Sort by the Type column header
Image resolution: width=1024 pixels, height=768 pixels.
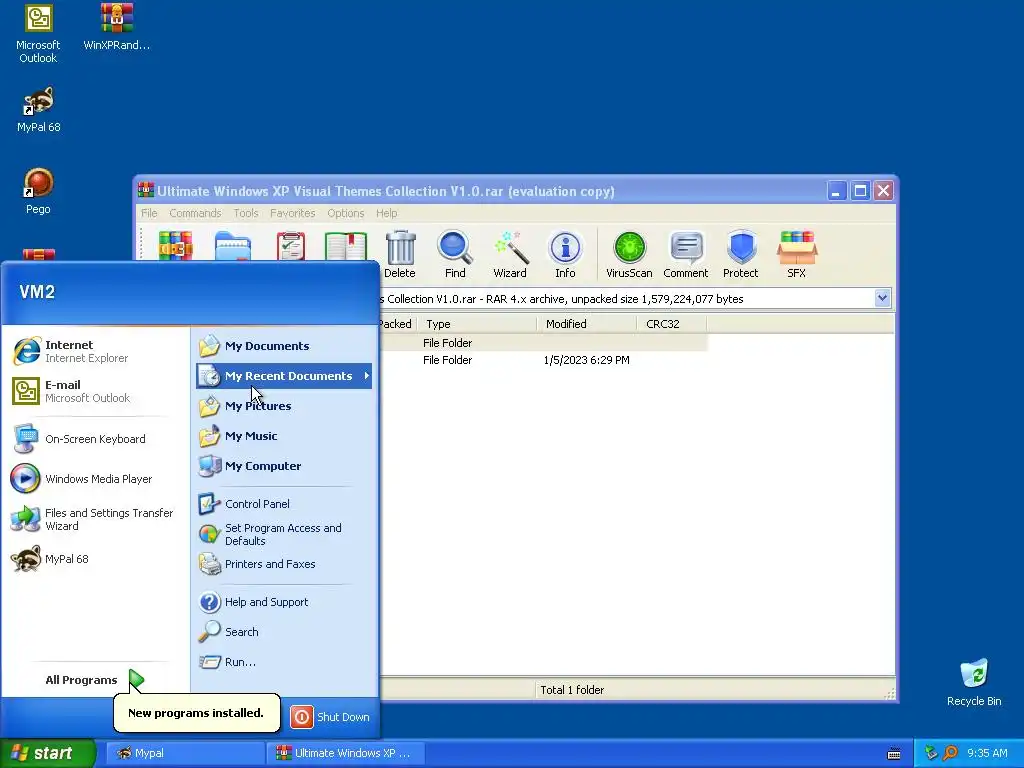click(479, 324)
